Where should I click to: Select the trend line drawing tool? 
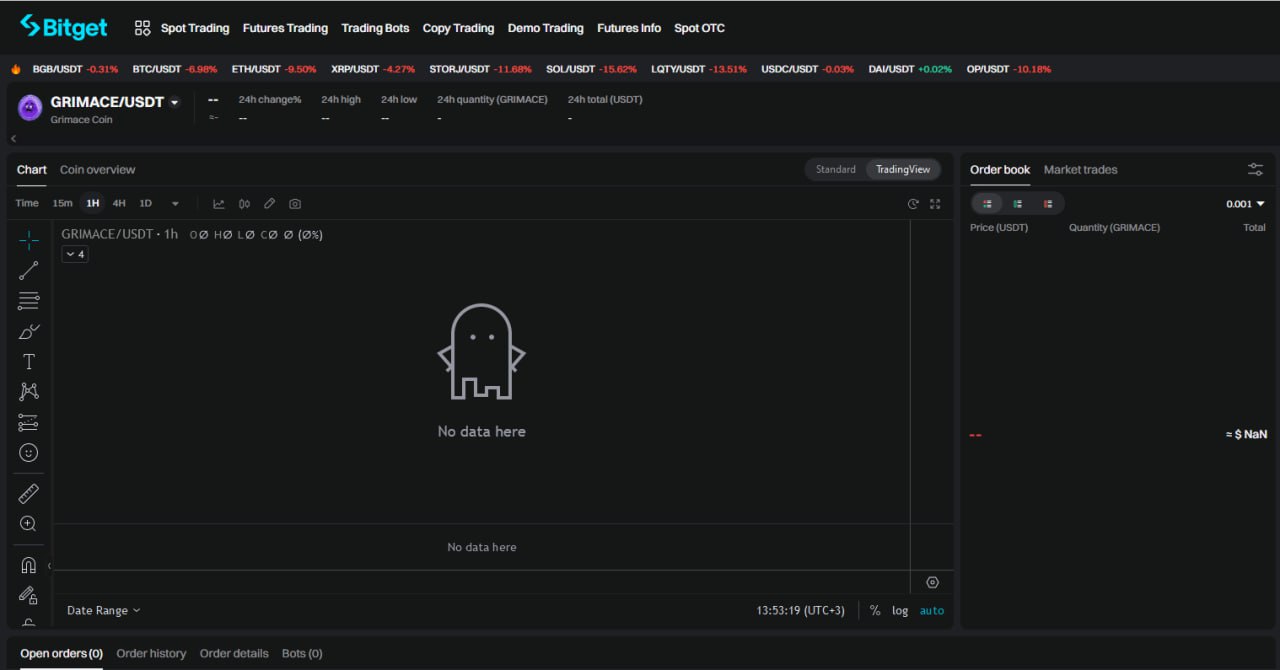point(29,270)
